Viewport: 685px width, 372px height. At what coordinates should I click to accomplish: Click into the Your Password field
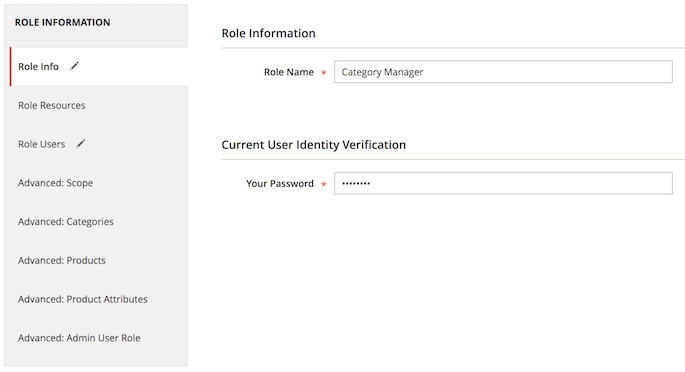pos(503,183)
